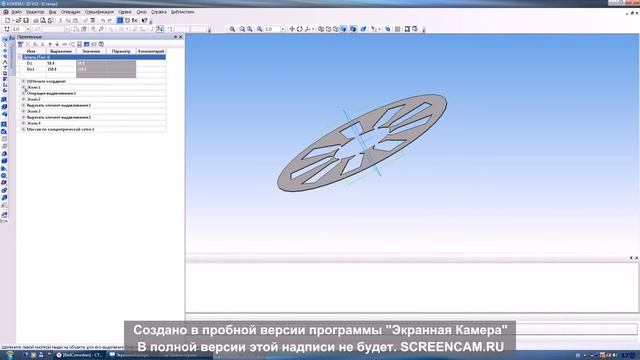This screenshot has width=640, height=360.
Task: Switch to BadComedian taskbar window
Action: pos(79,355)
